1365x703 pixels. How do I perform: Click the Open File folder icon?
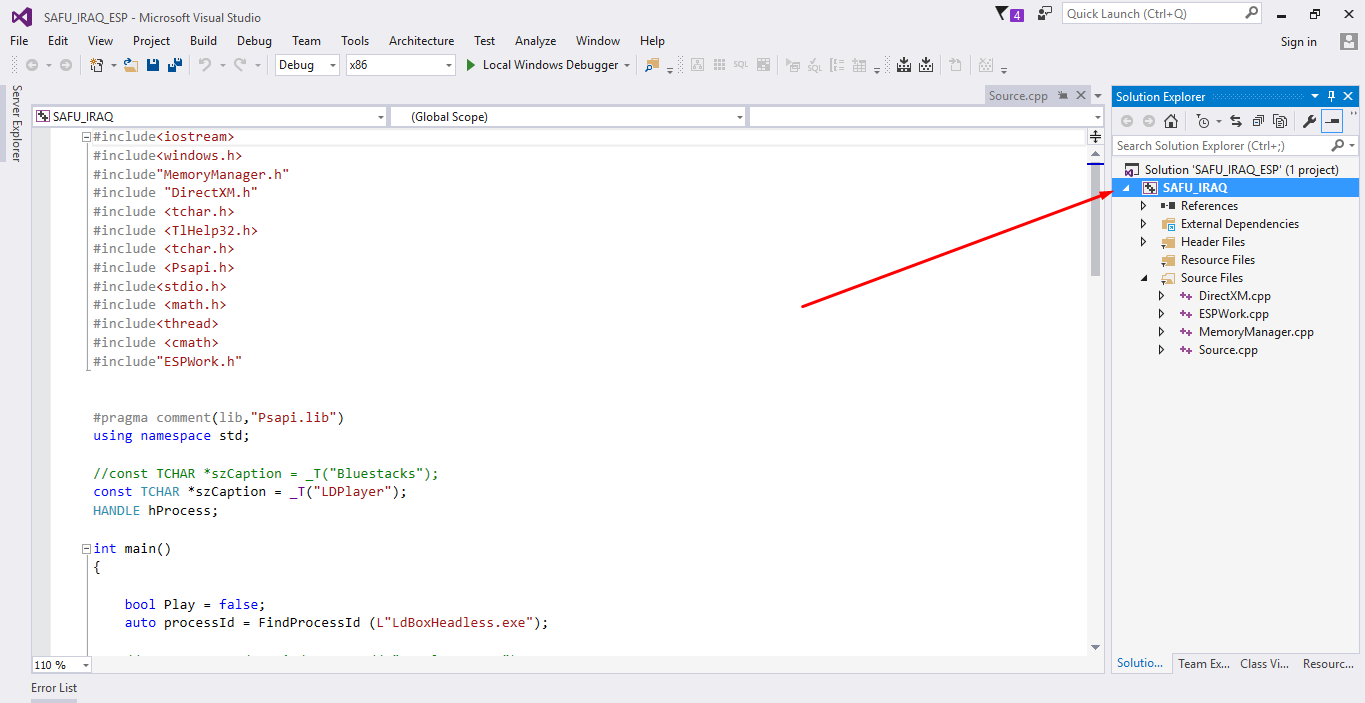point(130,65)
